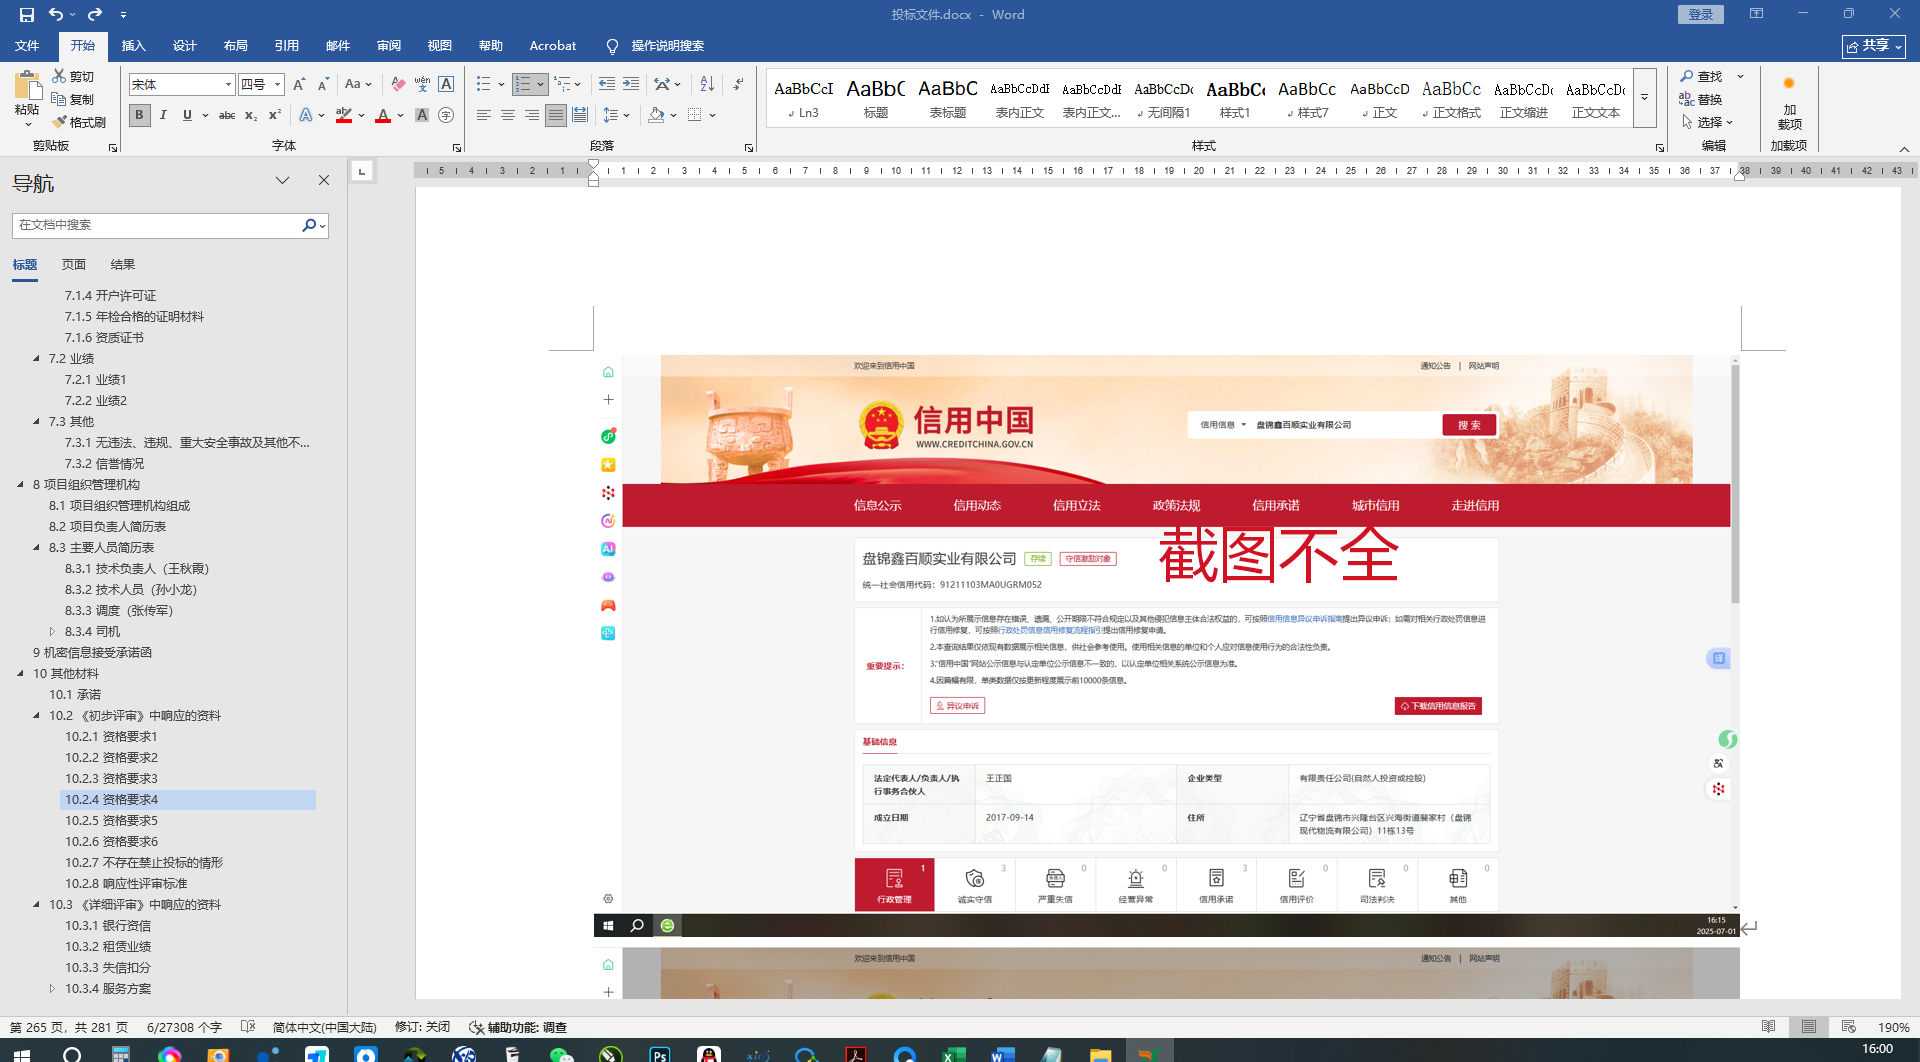Toggle track changes via 修订: 关闭 in status bar
The width and height of the screenshot is (1920, 1062).
click(x=422, y=1027)
